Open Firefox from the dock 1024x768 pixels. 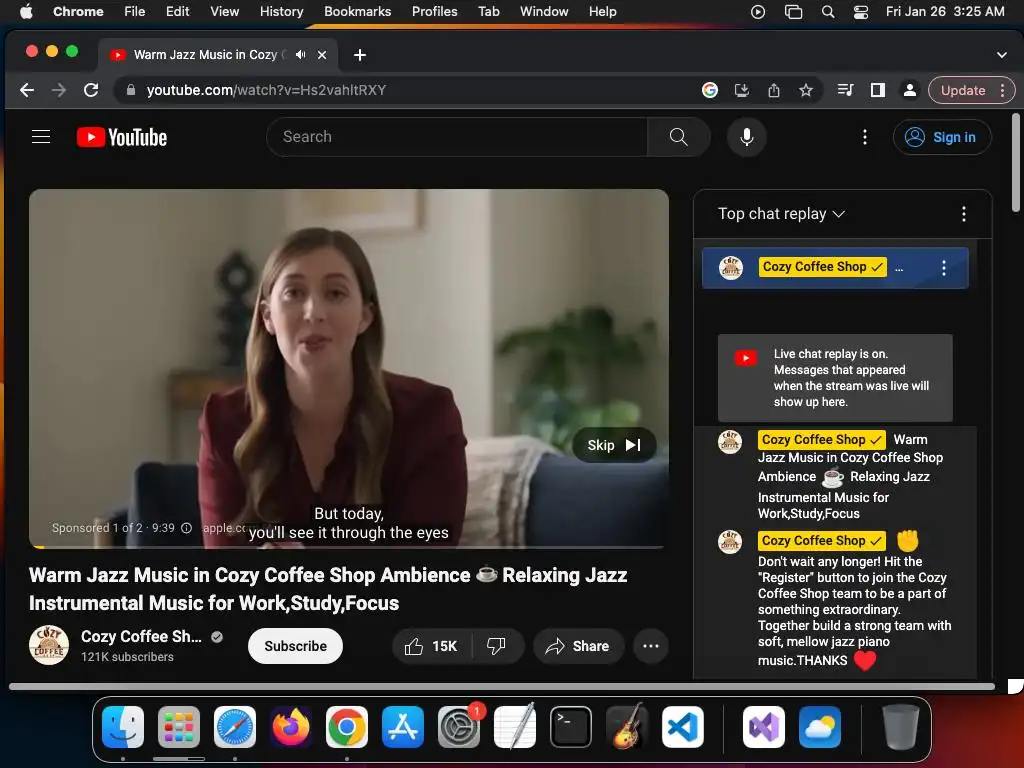tap(291, 727)
